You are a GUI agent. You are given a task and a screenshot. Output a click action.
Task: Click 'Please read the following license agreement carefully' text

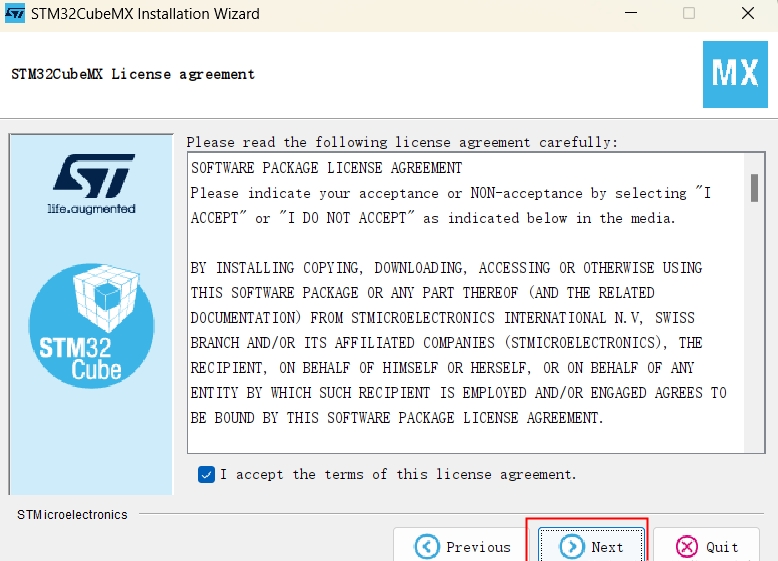(x=402, y=142)
